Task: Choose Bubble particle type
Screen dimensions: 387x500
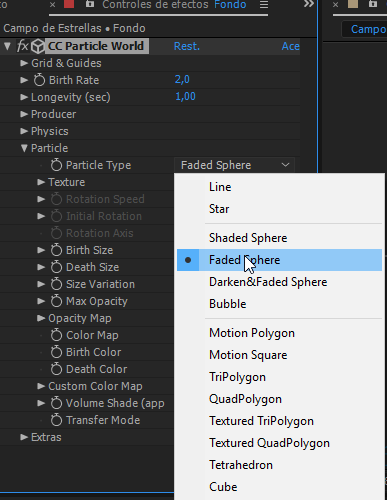Action: pos(279,304)
